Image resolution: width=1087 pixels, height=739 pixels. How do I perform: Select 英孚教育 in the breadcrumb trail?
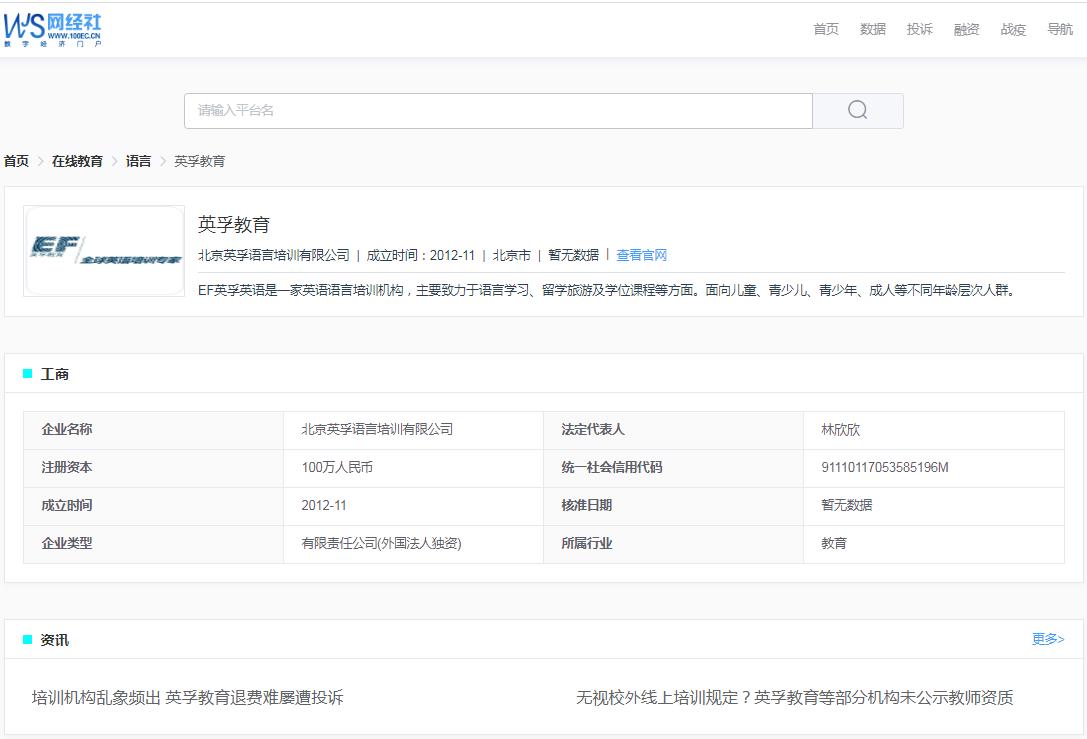click(200, 160)
